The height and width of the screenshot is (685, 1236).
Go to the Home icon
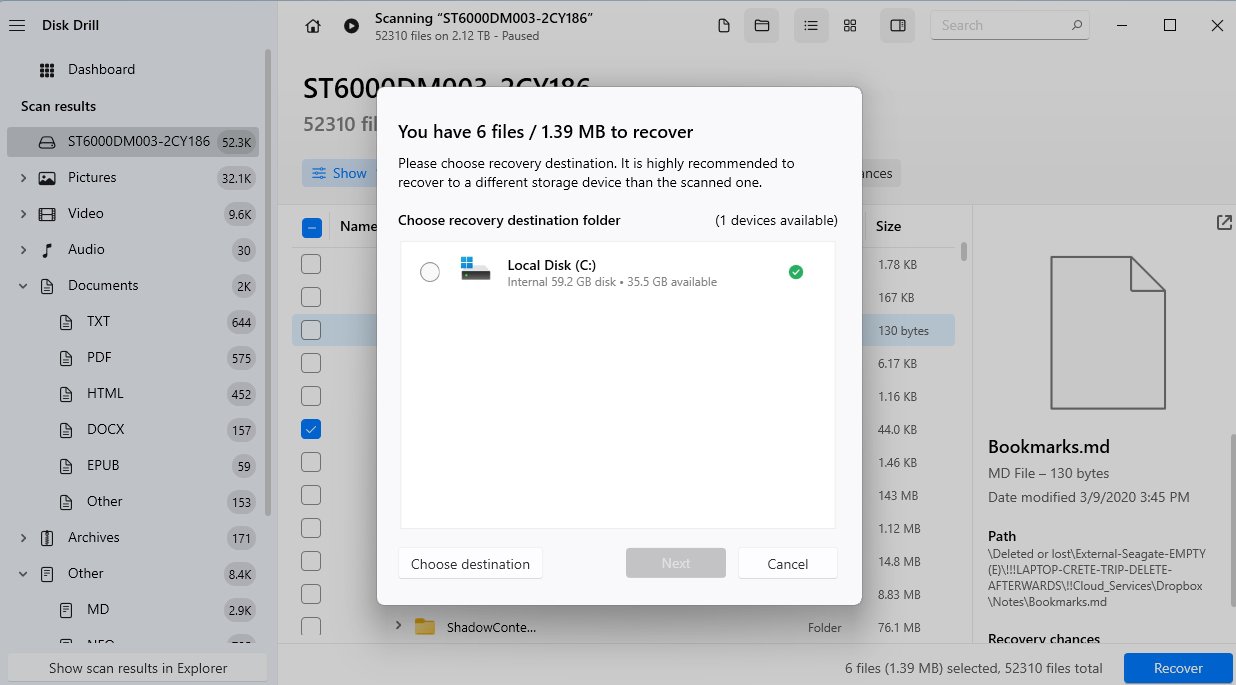[x=313, y=26]
